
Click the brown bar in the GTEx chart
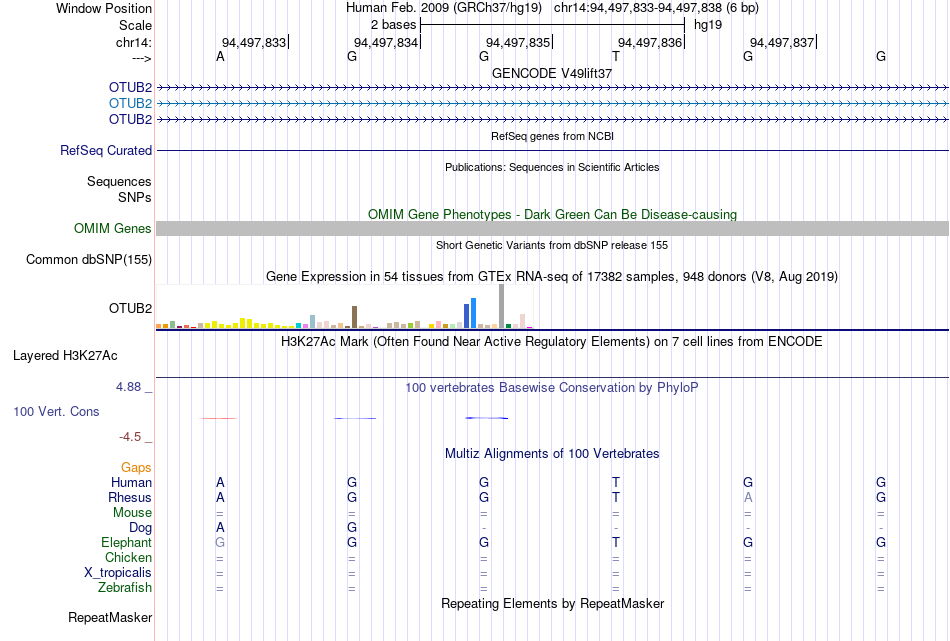click(354, 317)
